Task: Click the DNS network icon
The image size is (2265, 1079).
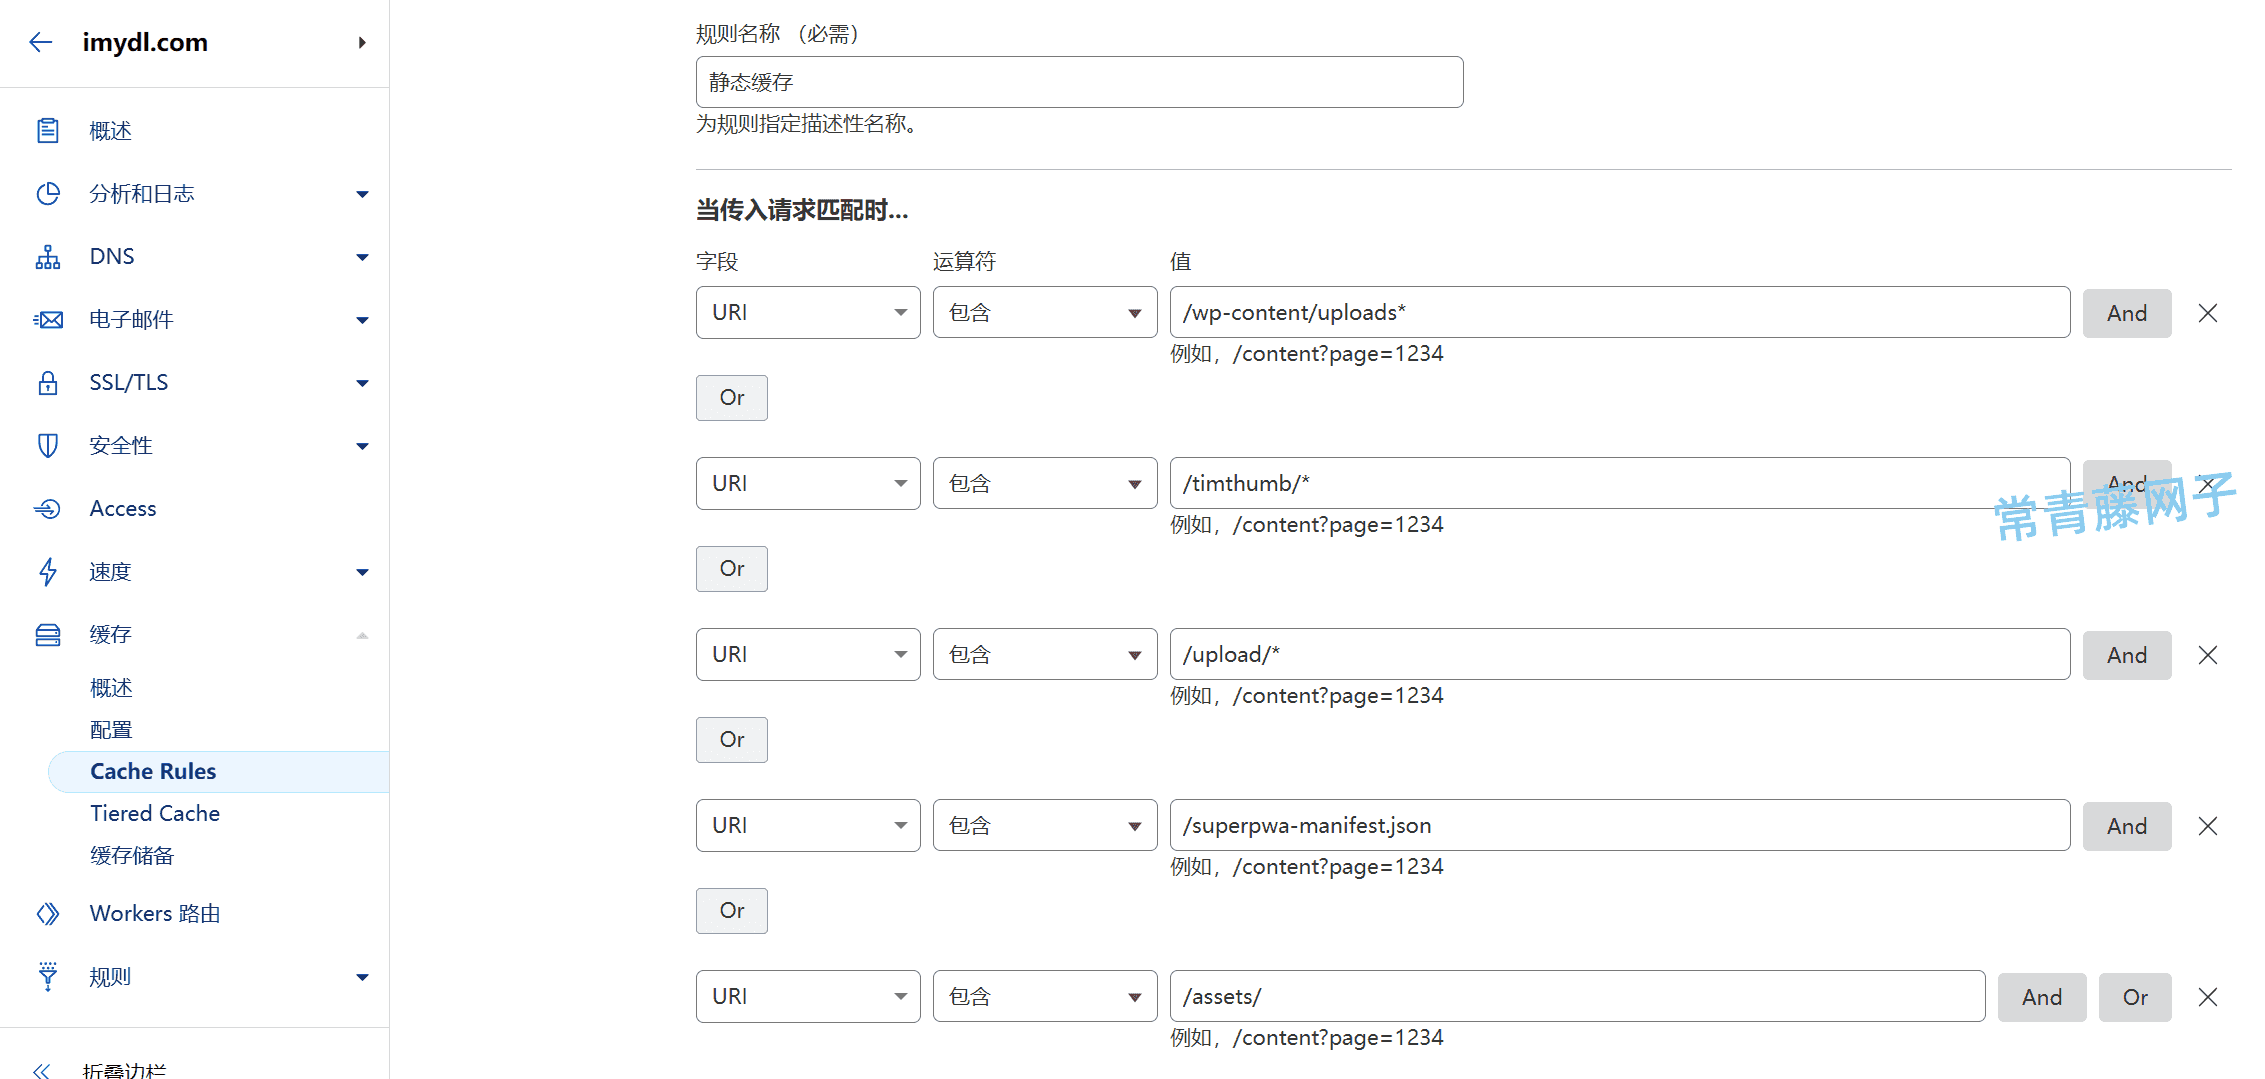Action: tap(48, 257)
